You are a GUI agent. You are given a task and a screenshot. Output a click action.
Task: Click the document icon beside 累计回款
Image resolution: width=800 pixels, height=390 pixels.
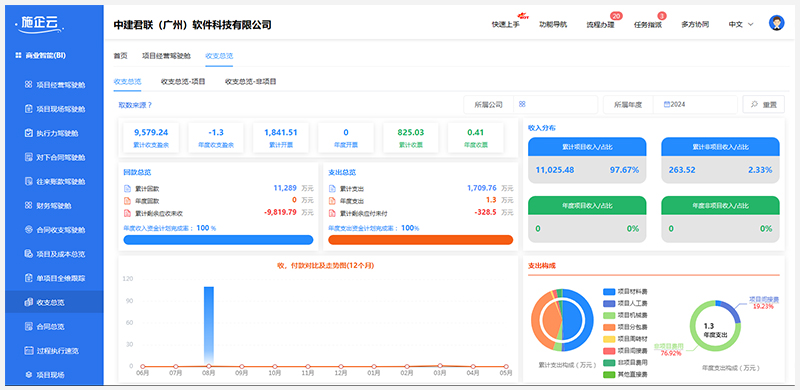[x=128, y=189]
